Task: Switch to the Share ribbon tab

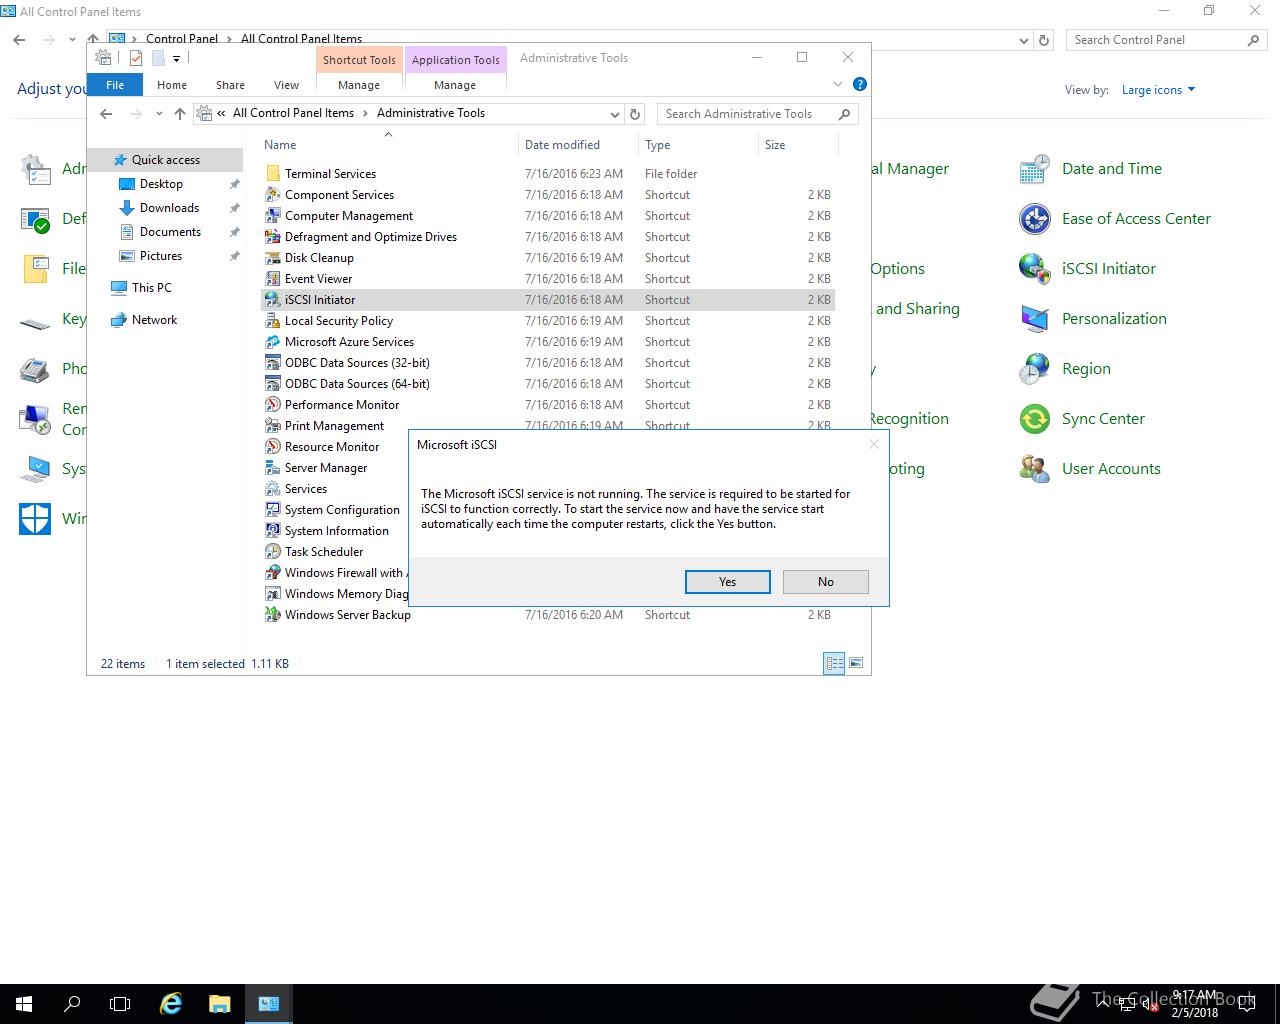Action: coord(230,85)
